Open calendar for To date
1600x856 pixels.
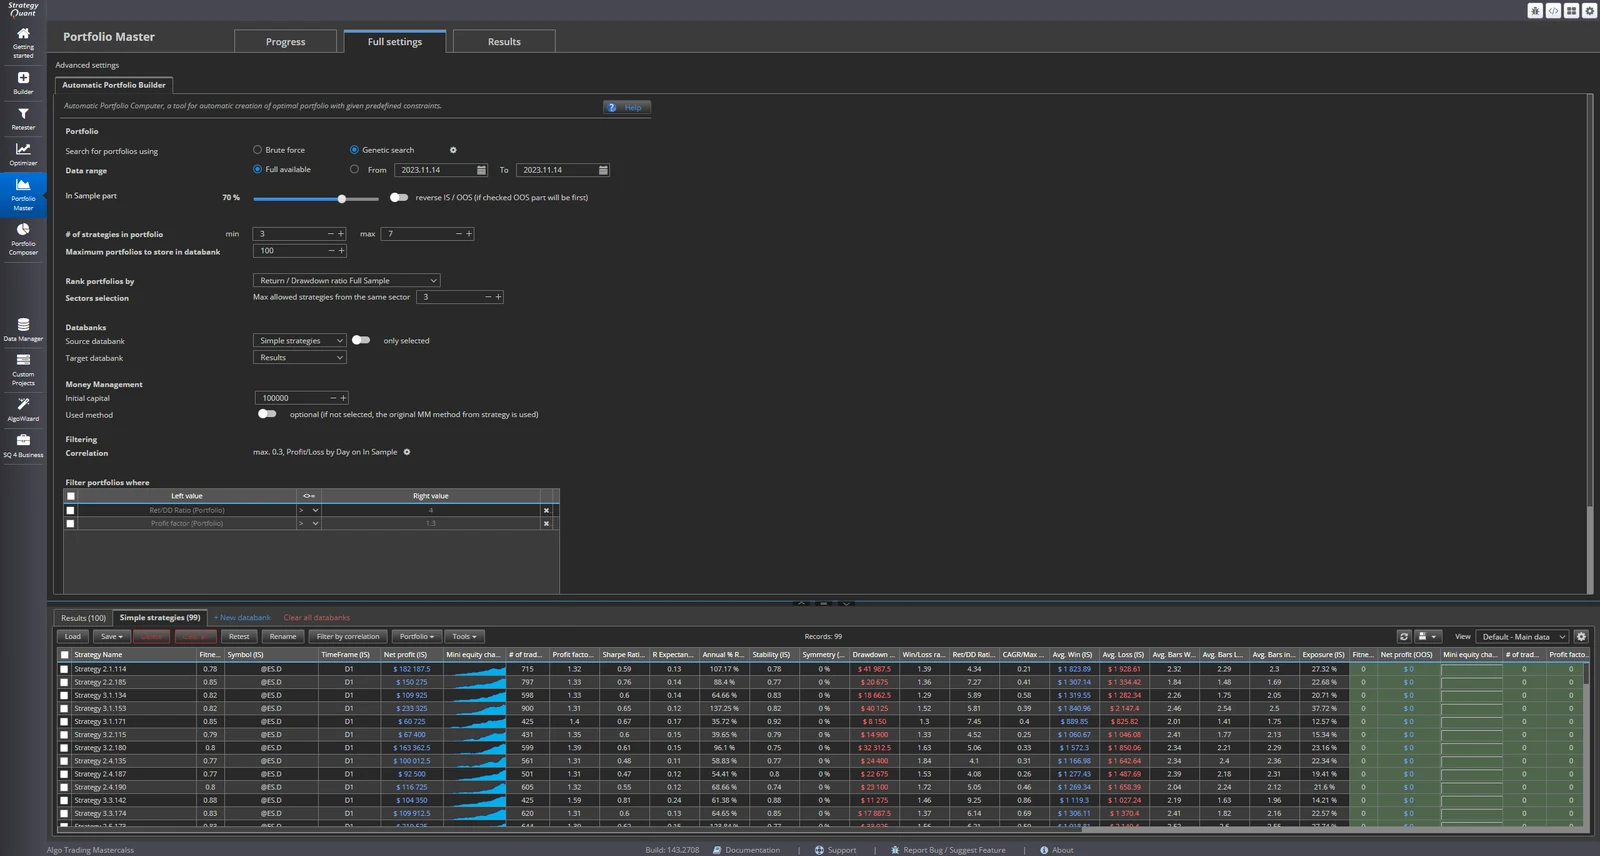click(603, 170)
